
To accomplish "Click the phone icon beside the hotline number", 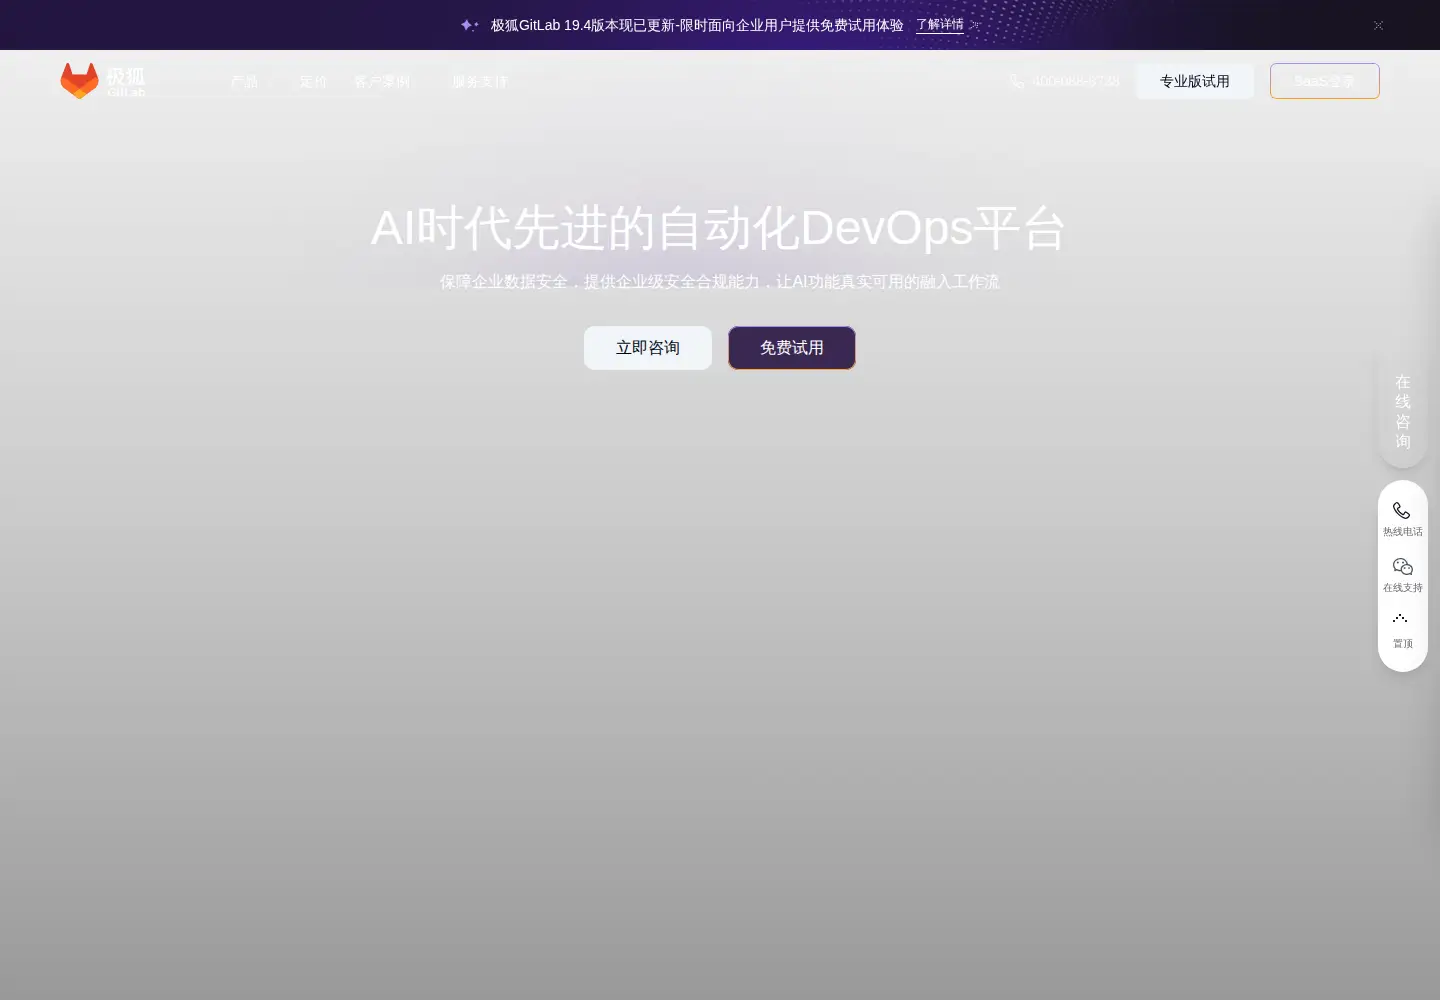I will coord(1017,81).
